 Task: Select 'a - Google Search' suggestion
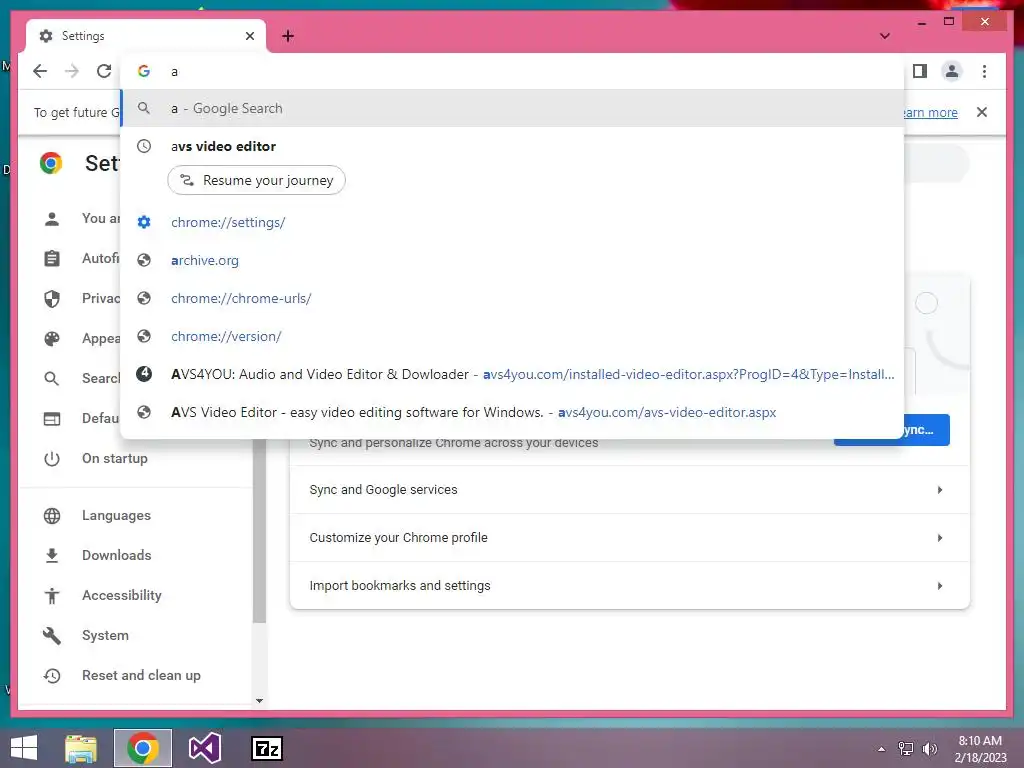tap(513, 108)
